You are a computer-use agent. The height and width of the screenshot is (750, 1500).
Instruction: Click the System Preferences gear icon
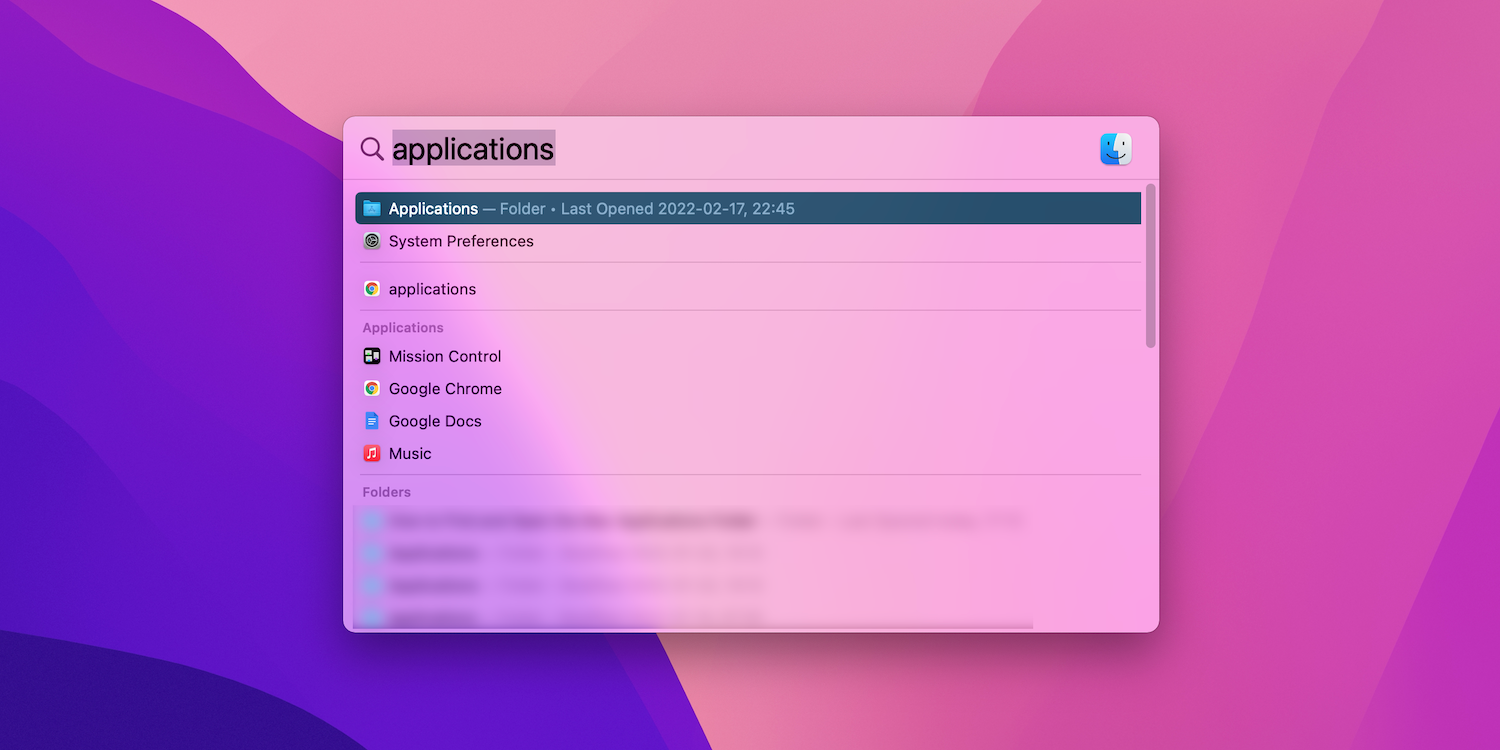(x=372, y=241)
